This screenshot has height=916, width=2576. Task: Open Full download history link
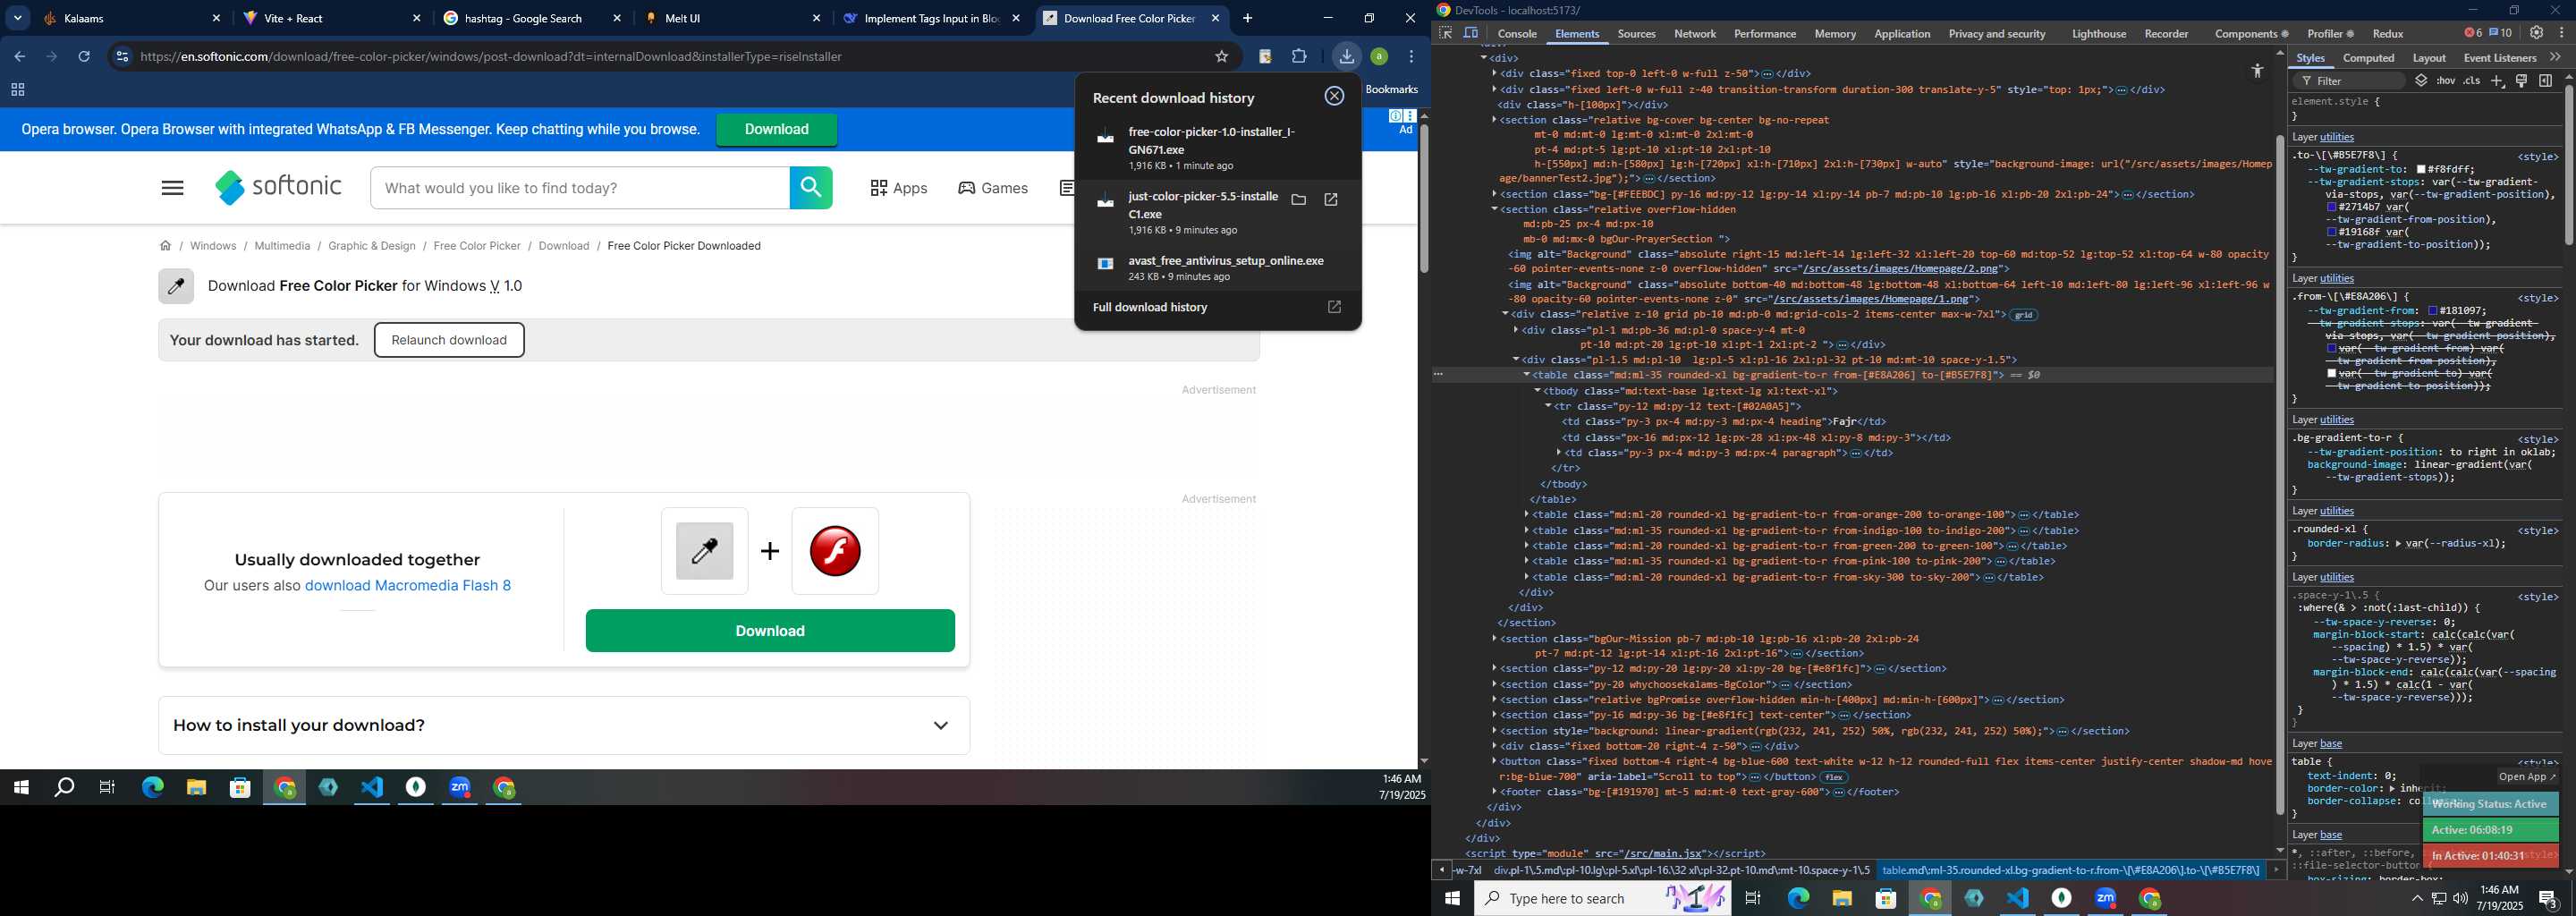(x=1217, y=308)
